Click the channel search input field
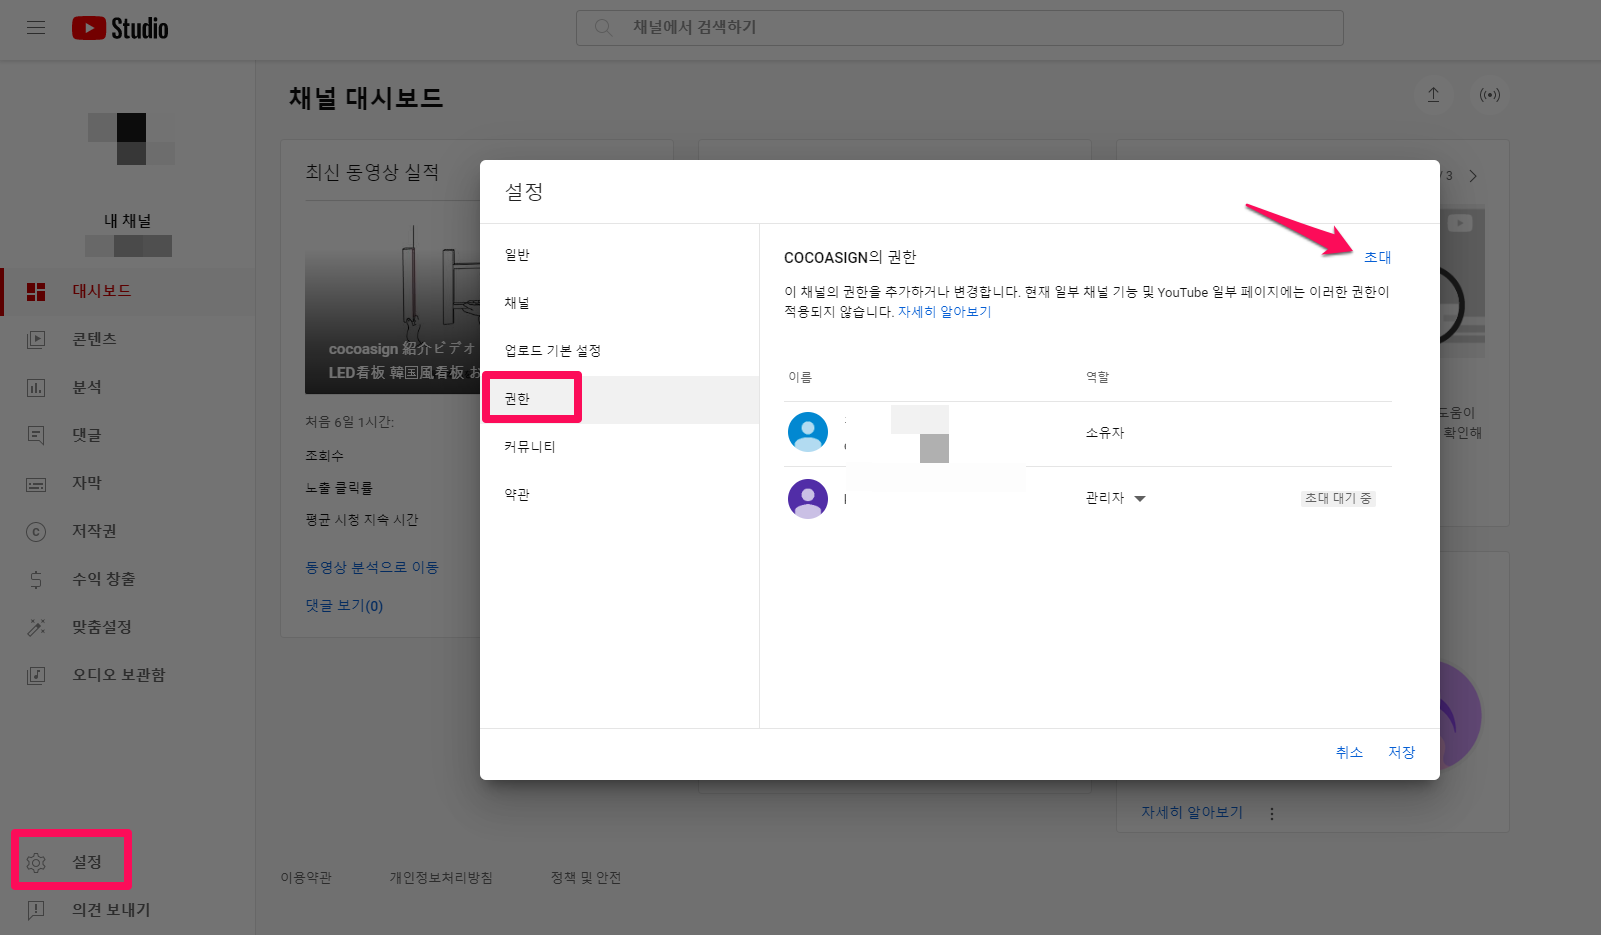The width and height of the screenshot is (1601, 935). [x=959, y=28]
